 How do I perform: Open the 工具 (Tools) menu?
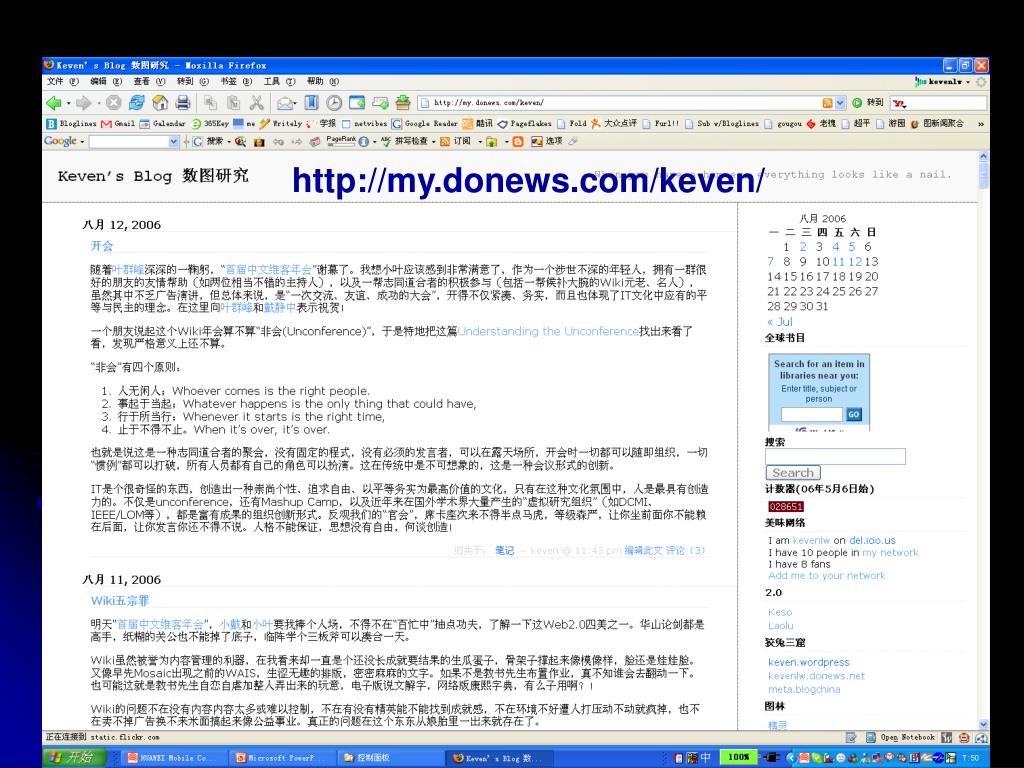(x=280, y=81)
